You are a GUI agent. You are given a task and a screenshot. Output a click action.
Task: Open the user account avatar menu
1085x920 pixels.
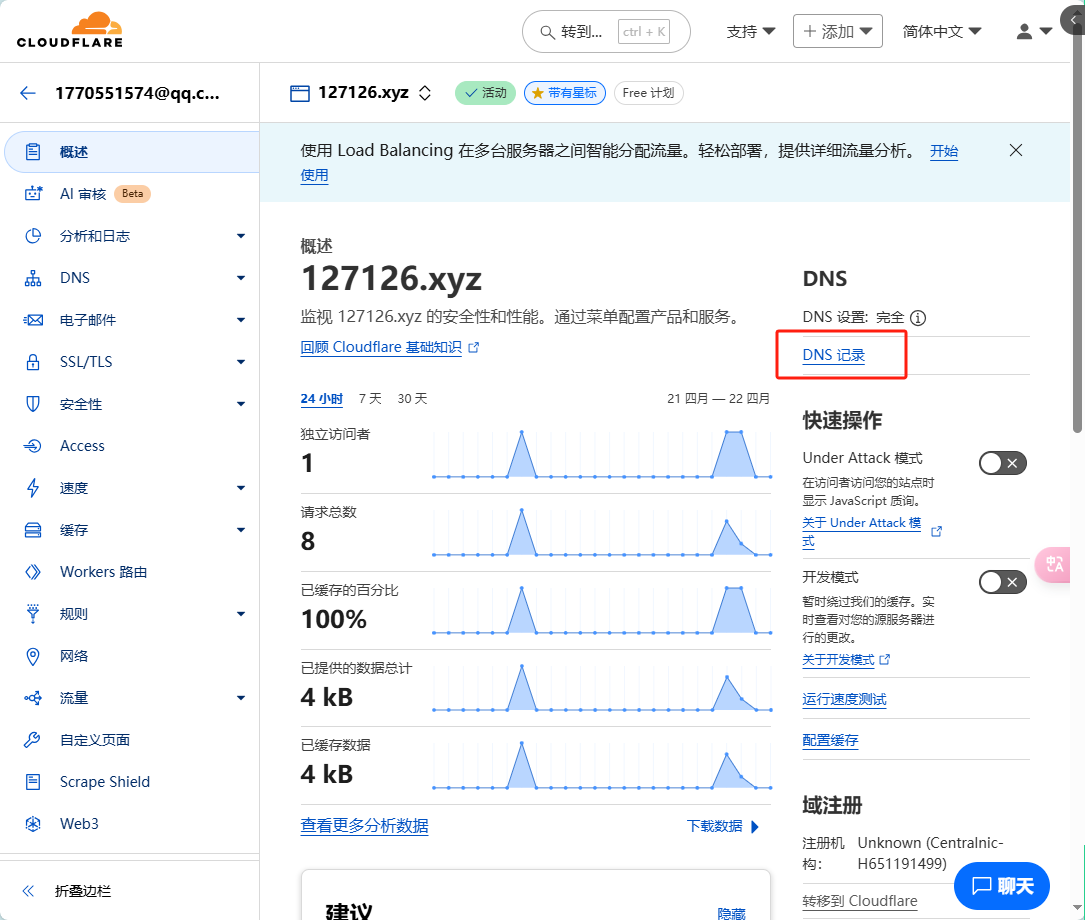1034,31
